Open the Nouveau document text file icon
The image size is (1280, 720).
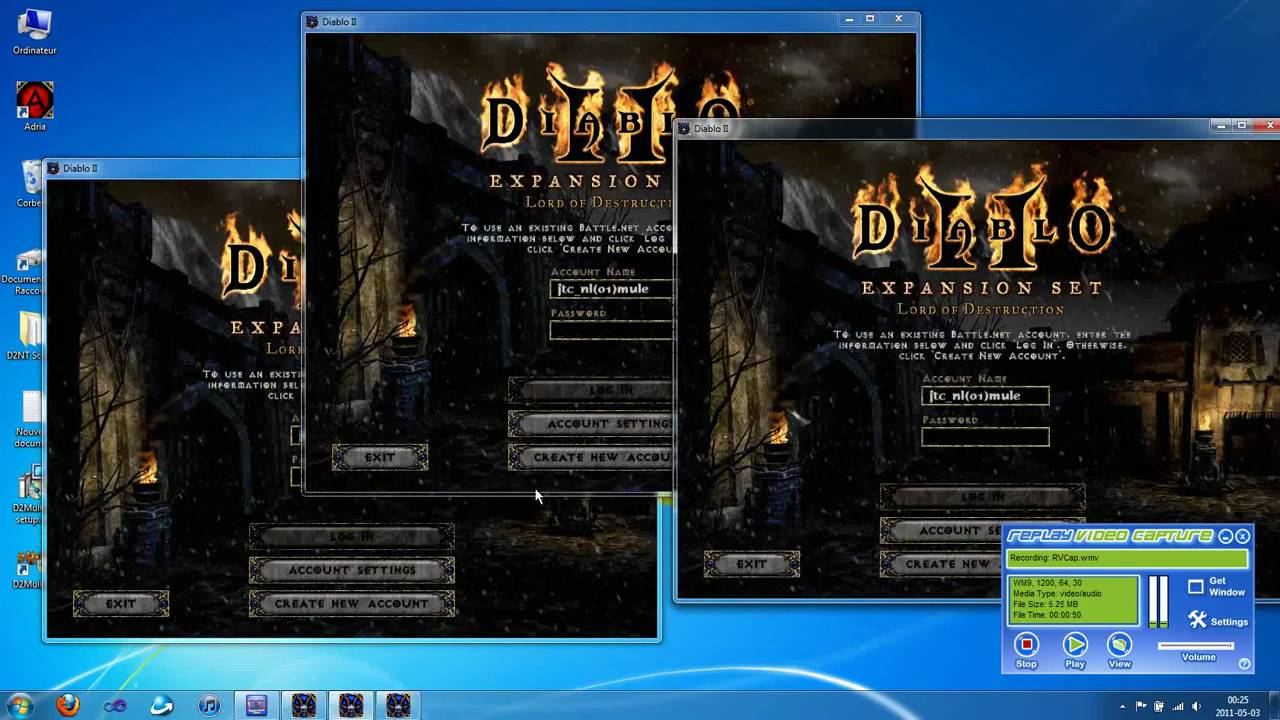(x=28, y=418)
